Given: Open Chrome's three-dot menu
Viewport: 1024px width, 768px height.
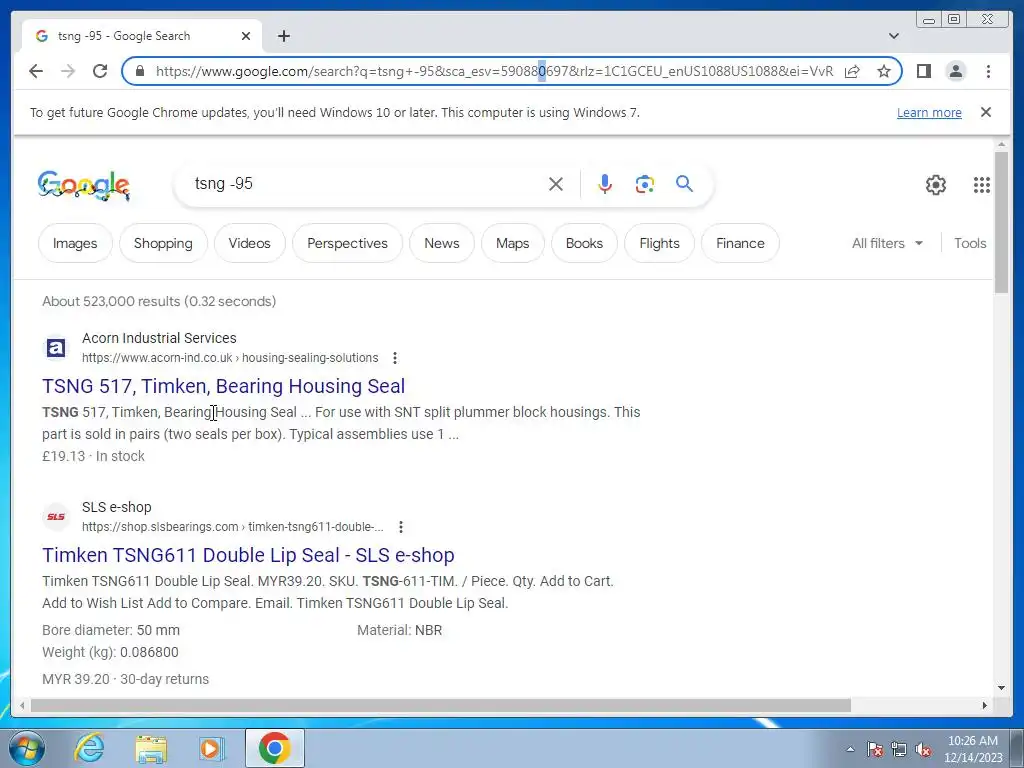Looking at the screenshot, I should click(x=988, y=71).
